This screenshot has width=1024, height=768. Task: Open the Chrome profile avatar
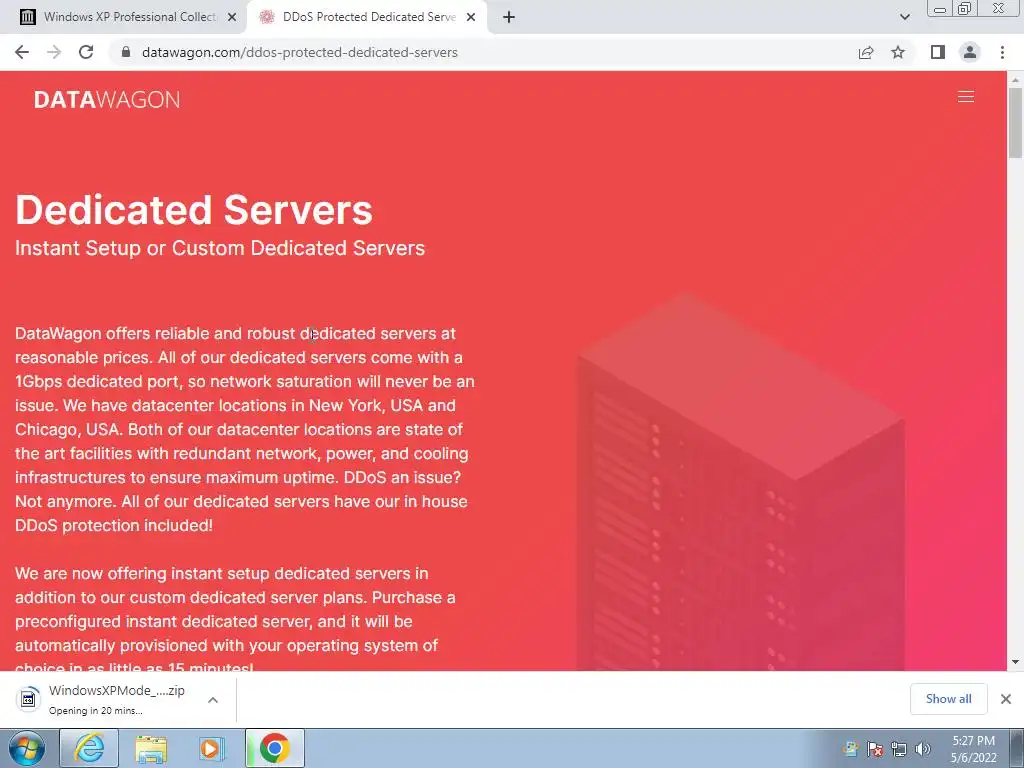(970, 52)
